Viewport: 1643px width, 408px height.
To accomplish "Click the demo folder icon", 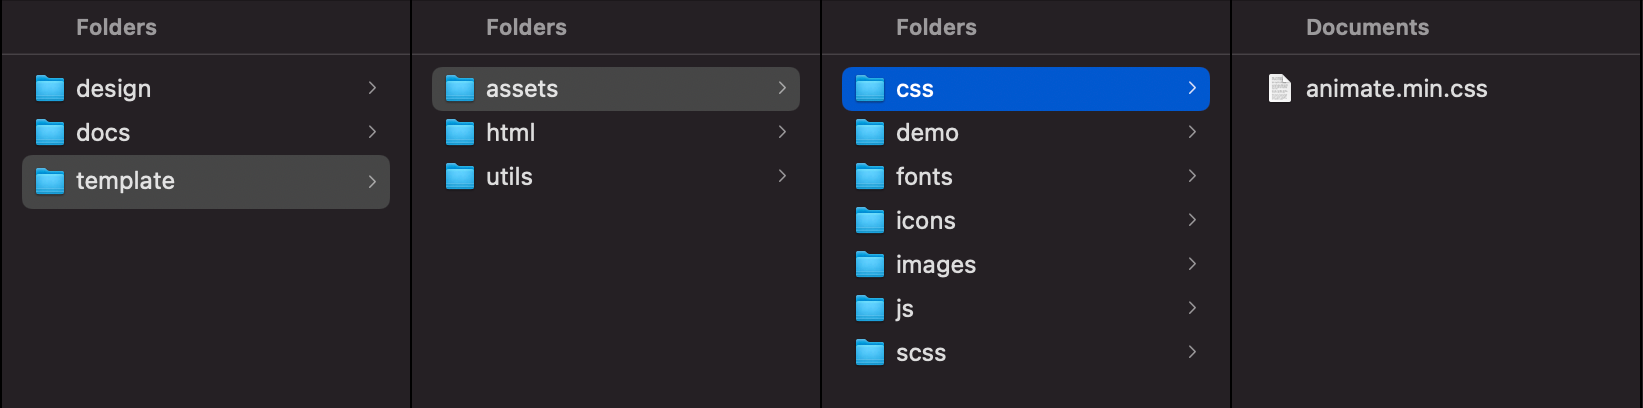I will pos(870,133).
